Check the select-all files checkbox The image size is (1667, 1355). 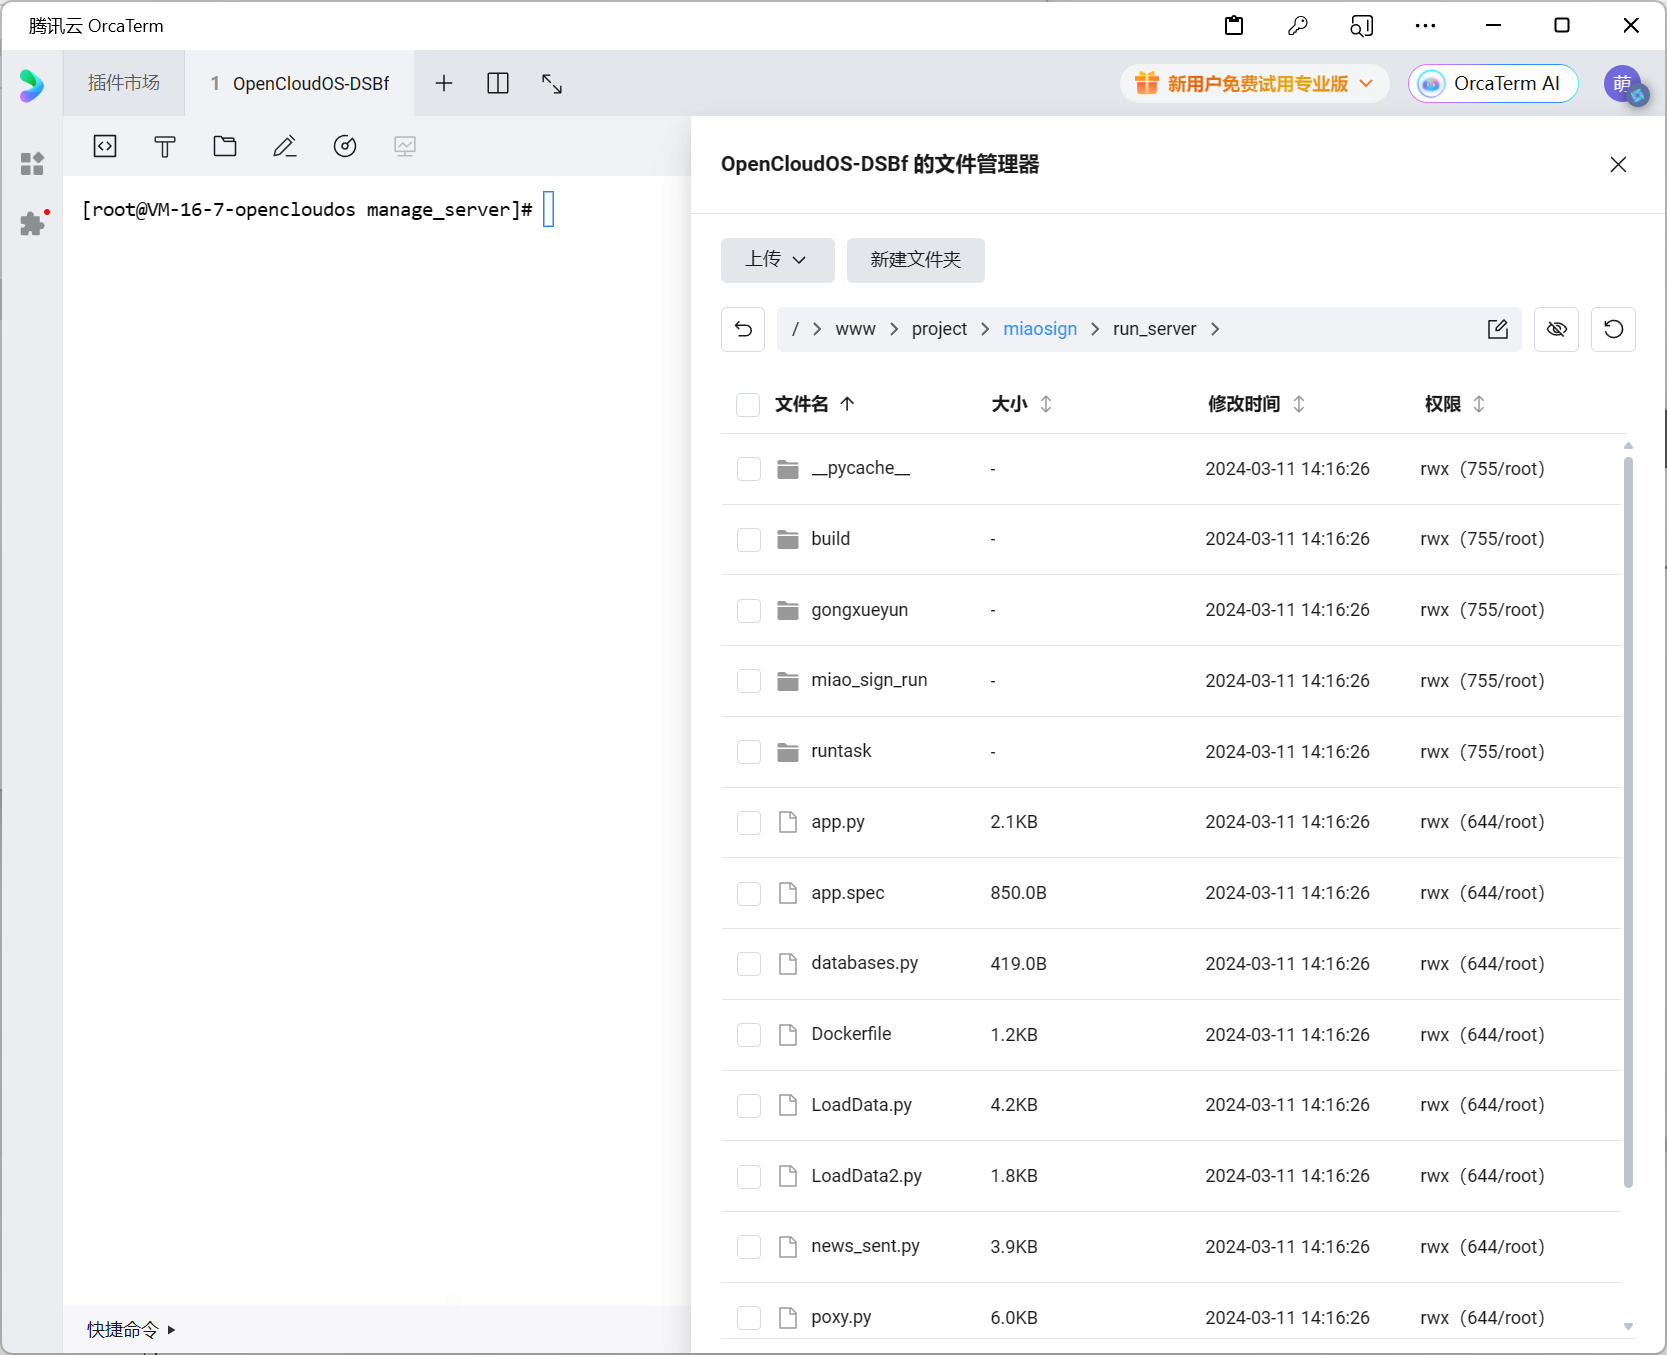[x=748, y=404]
